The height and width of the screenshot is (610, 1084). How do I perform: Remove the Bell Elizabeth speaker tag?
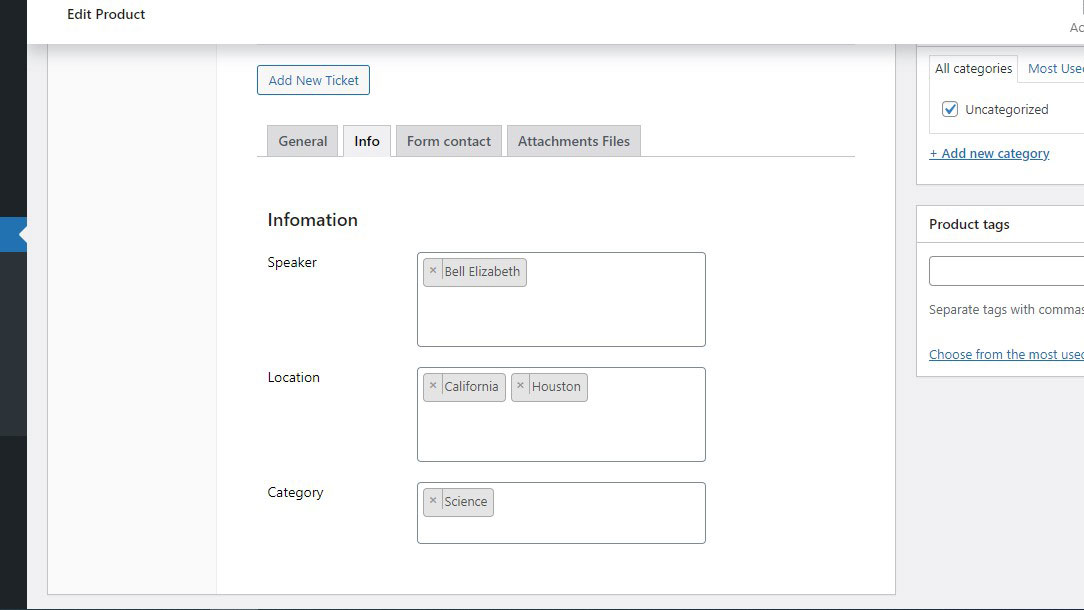(x=433, y=271)
